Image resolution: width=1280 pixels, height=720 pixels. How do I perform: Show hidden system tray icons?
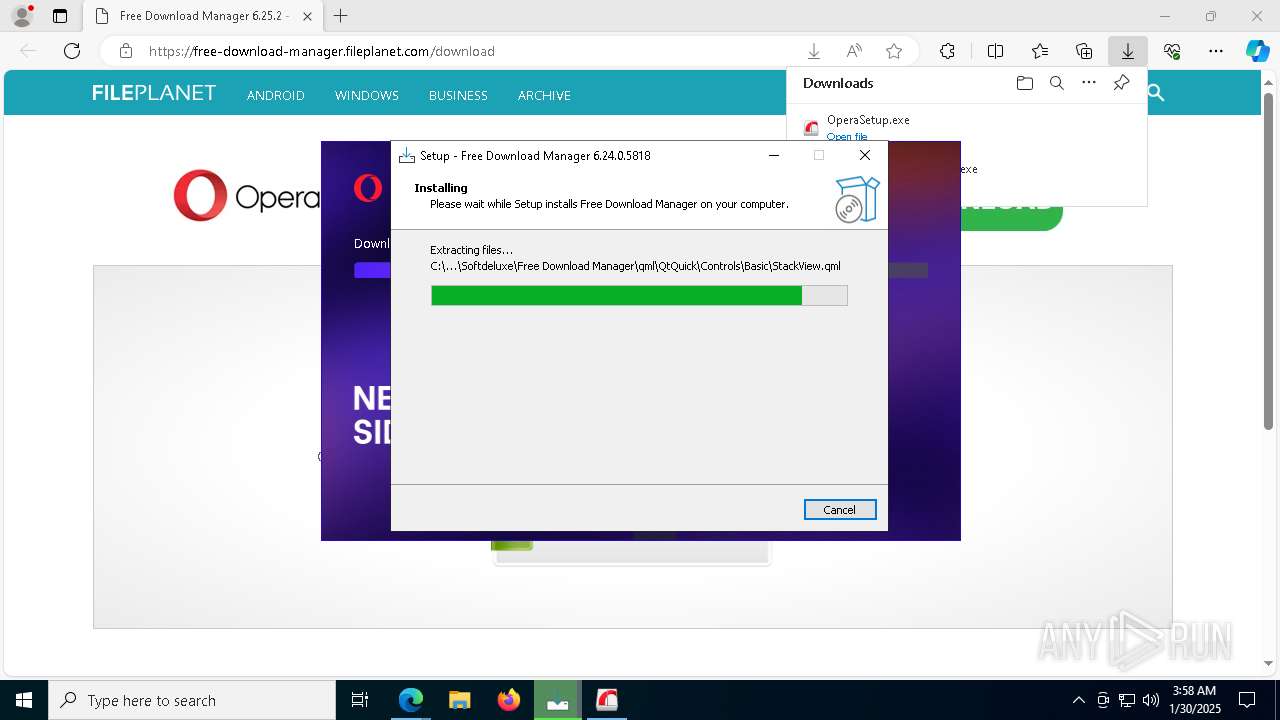[x=1078, y=700]
